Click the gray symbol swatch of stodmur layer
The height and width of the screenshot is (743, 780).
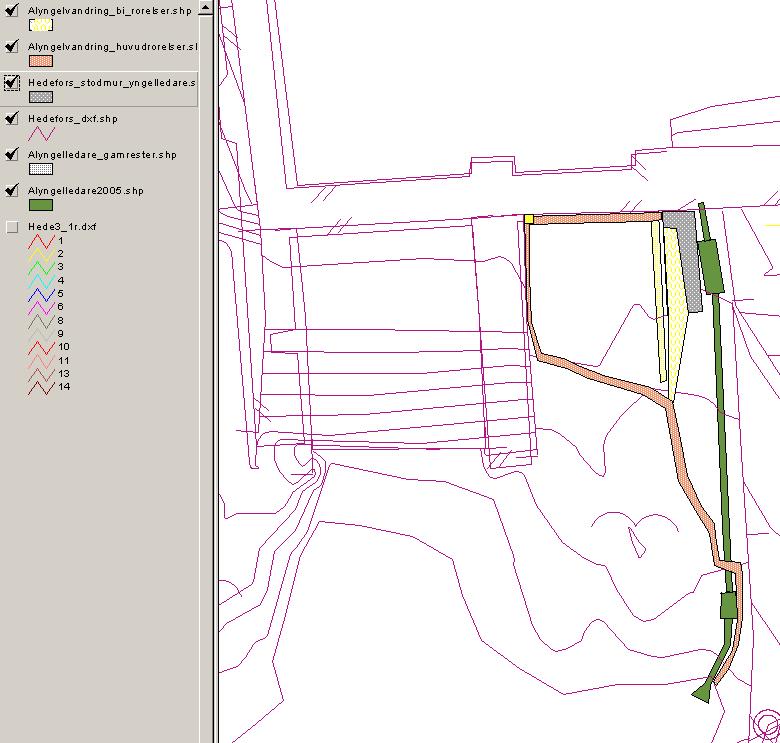point(41,97)
